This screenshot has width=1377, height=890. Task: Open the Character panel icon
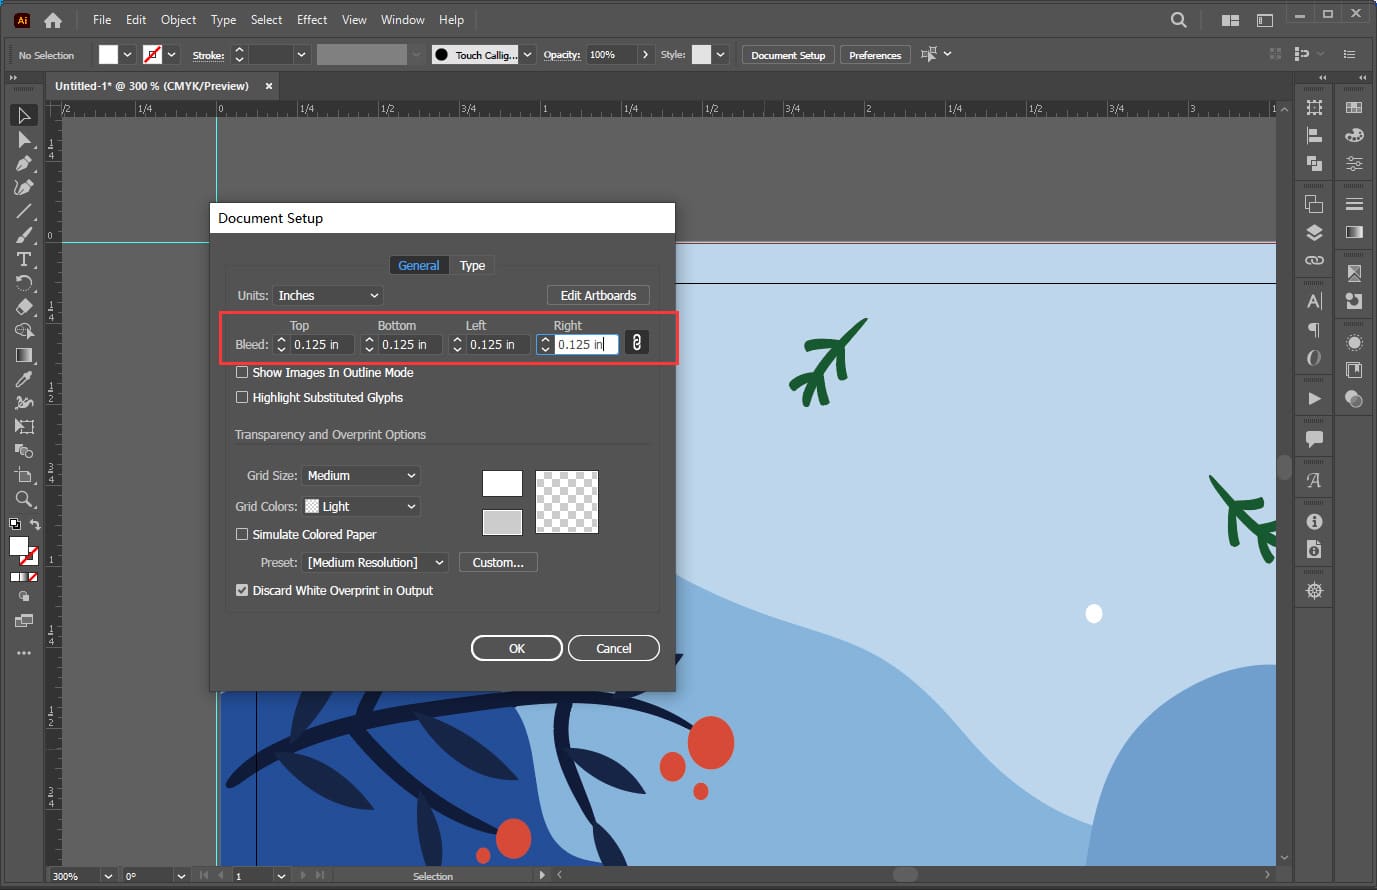tap(1314, 301)
